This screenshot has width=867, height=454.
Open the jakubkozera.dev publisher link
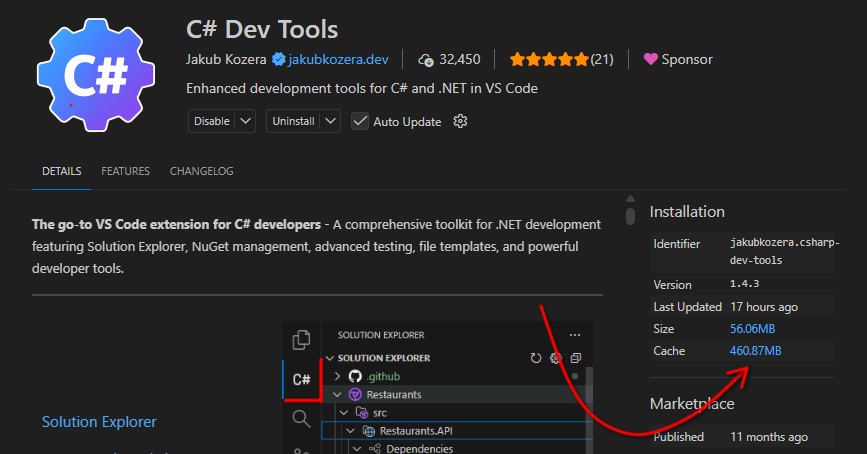pyautogui.click(x=338, y=59)
